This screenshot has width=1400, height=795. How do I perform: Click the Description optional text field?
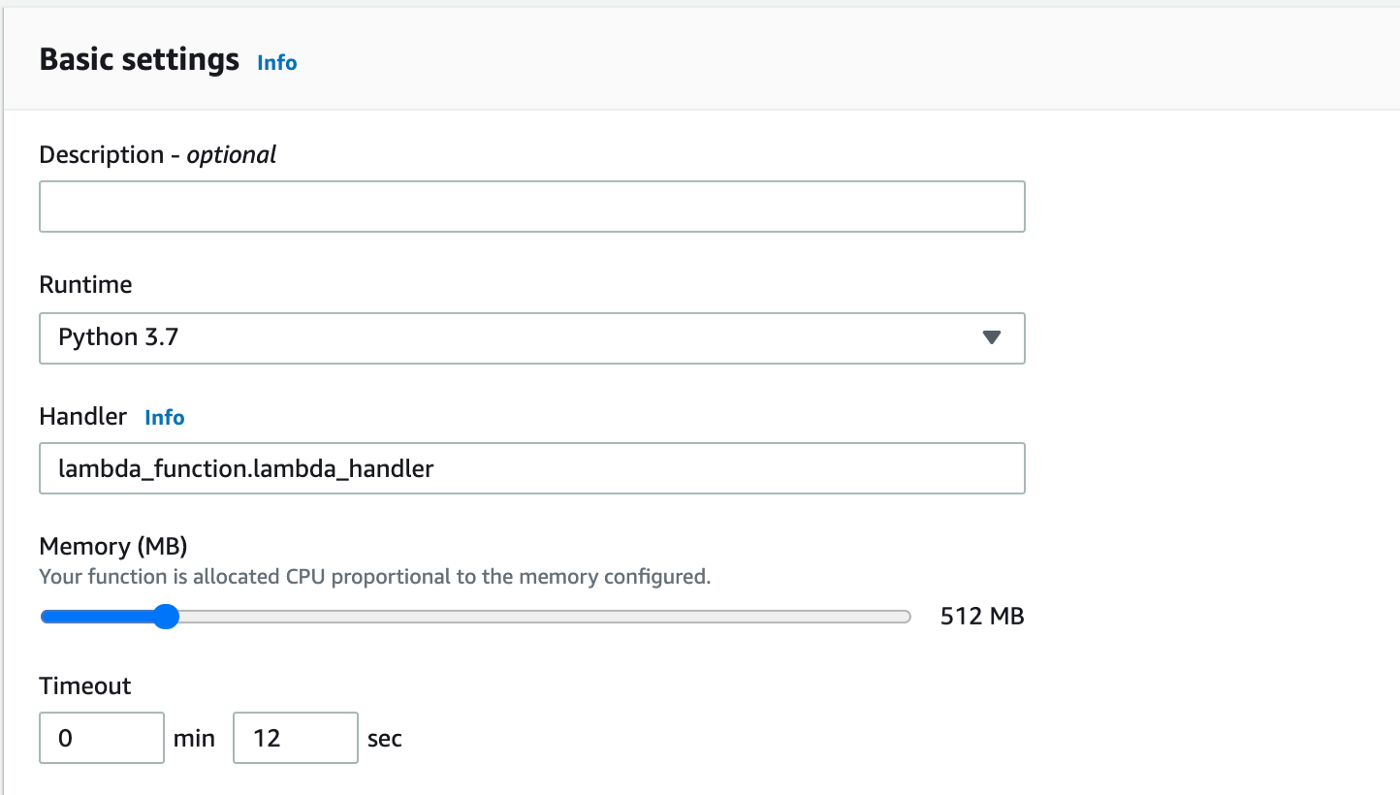[531, 207]
